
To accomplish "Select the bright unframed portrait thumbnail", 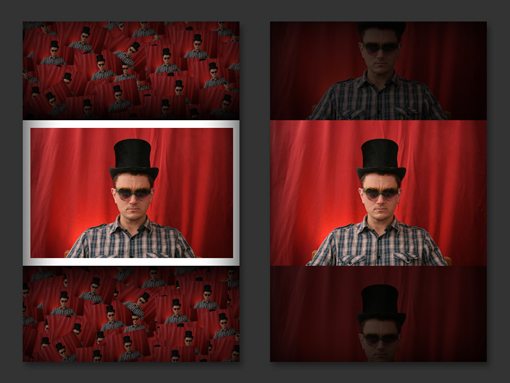I will (x=378, y=193).
